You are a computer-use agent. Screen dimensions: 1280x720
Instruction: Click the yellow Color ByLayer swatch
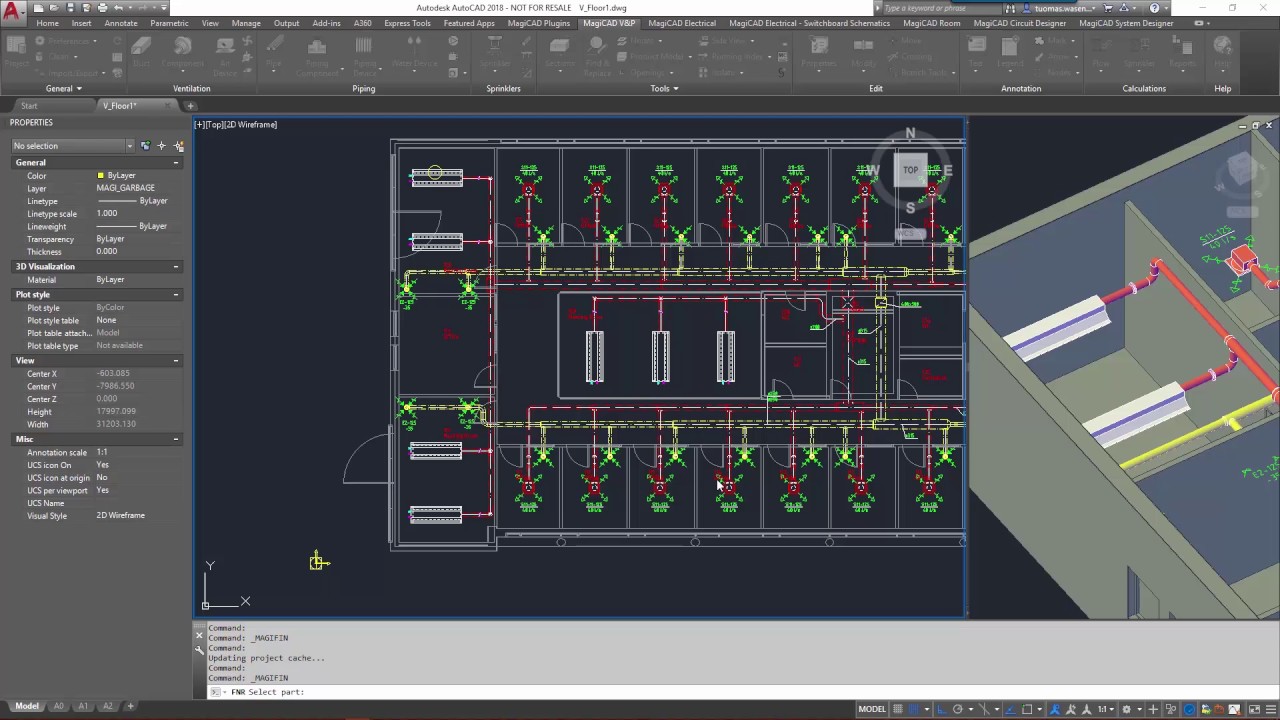click(100, 176)
